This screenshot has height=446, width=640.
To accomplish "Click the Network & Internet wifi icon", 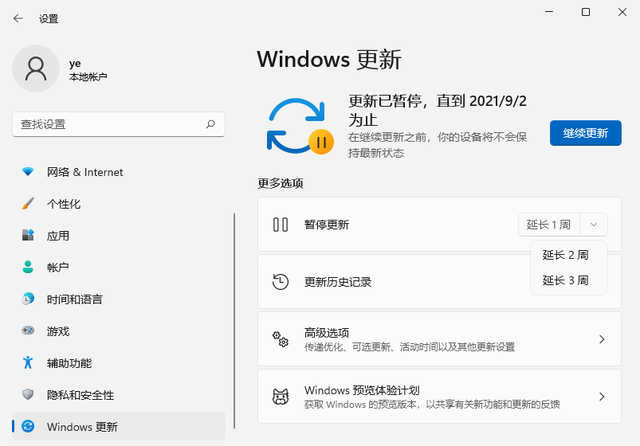I will click(x=28, y=172).
